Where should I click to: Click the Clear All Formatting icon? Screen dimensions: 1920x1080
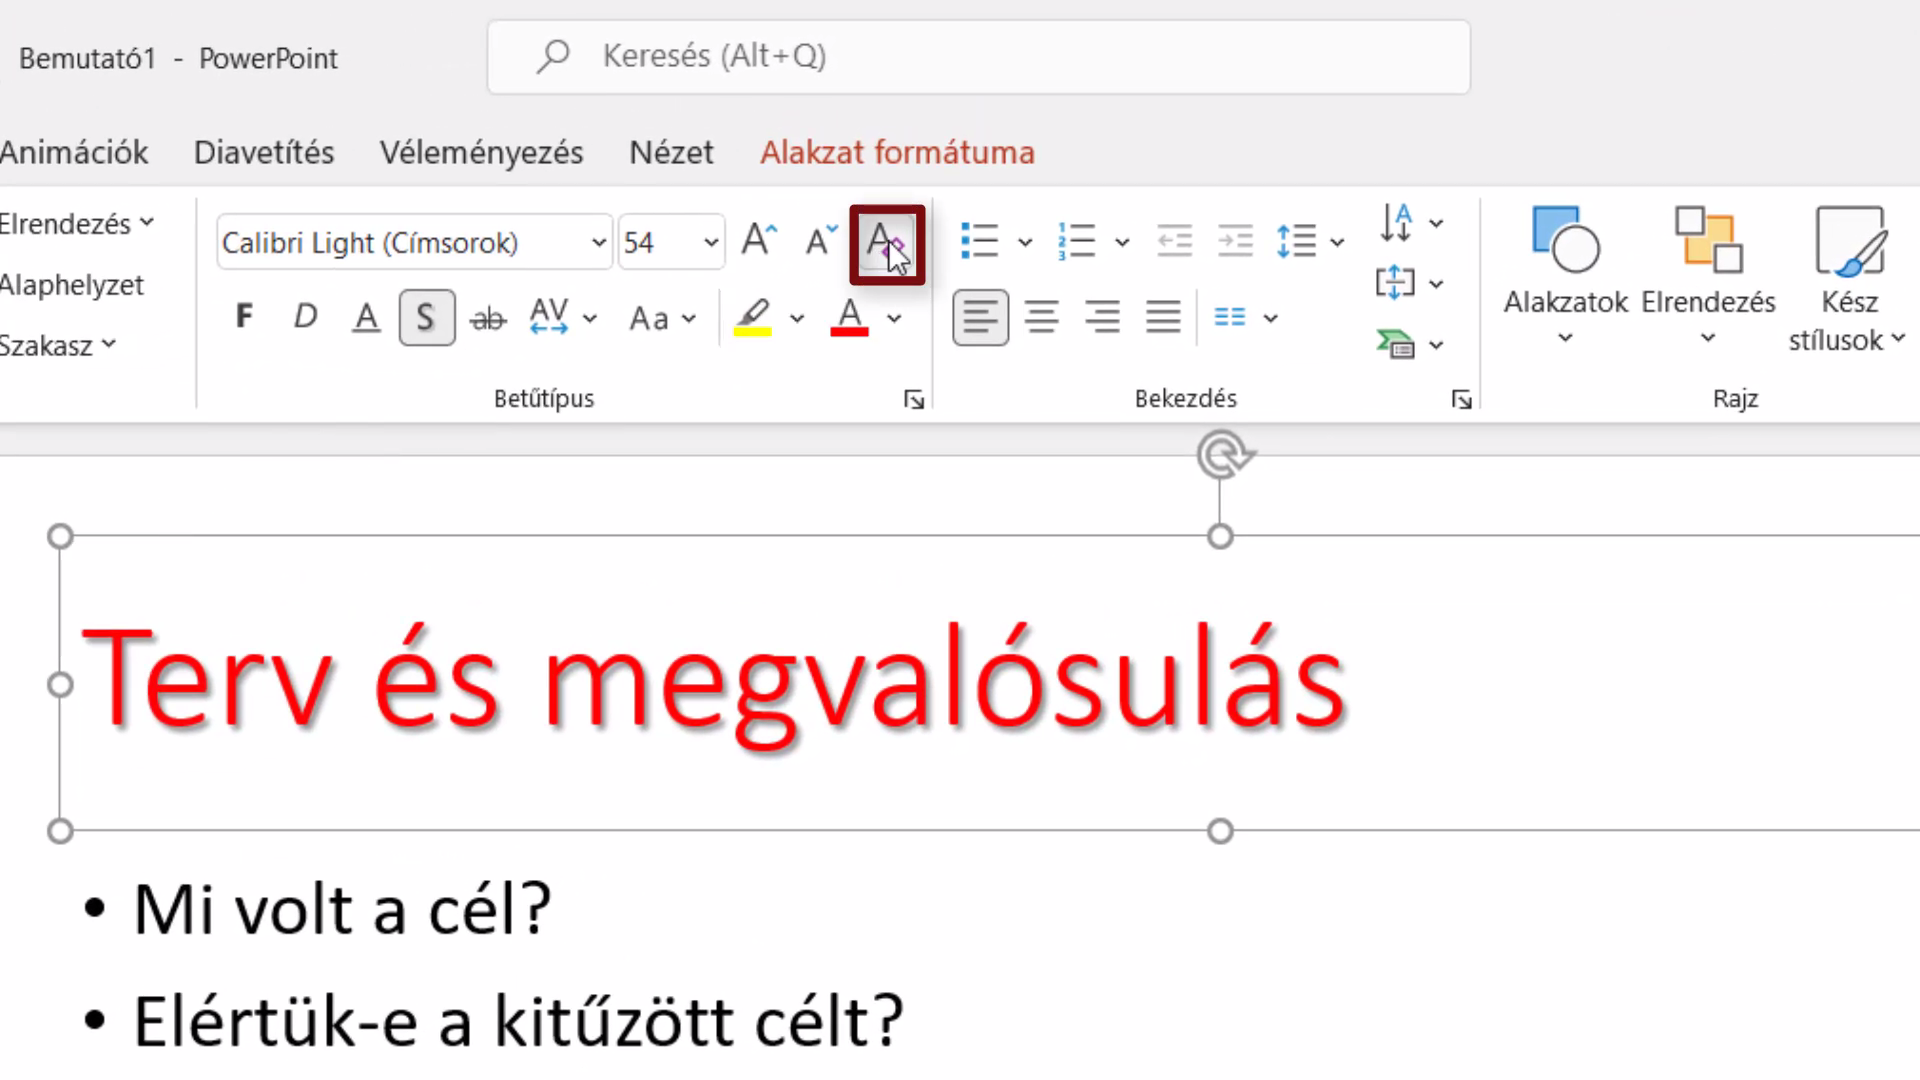[x=887, y=244]
